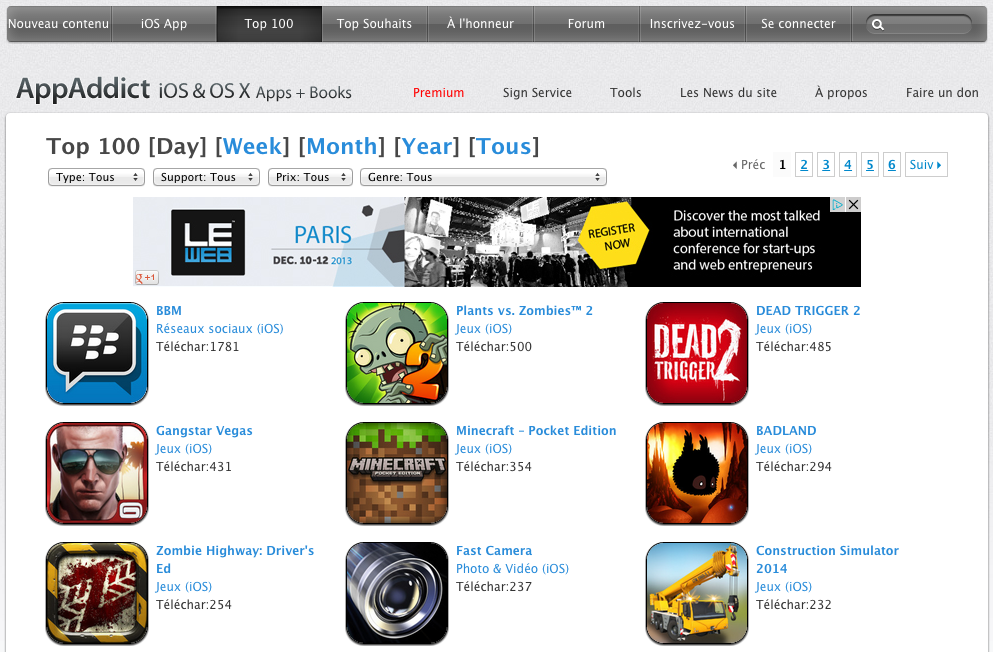The width and height of the screenshot is (993, 652).
Task: Switch to the Top Souhaits tab
Action: point(374,24)
